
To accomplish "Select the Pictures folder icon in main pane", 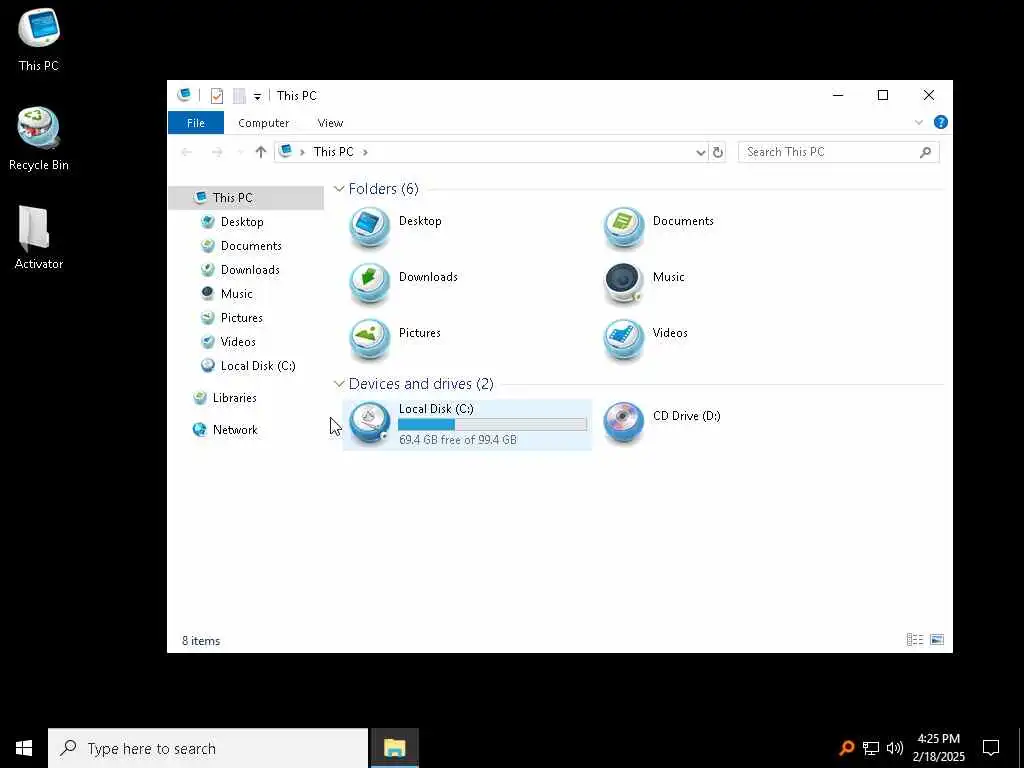I will click(x=370, y=339).
